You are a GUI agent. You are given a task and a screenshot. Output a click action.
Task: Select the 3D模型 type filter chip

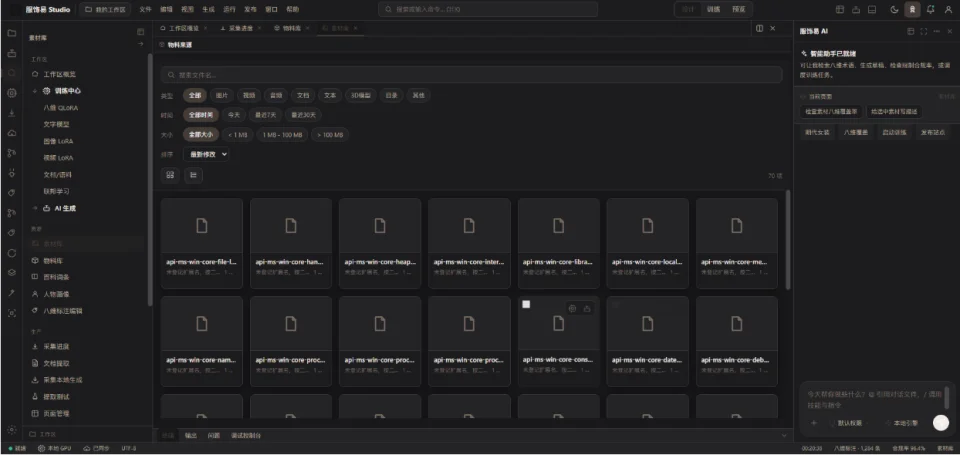360,96
